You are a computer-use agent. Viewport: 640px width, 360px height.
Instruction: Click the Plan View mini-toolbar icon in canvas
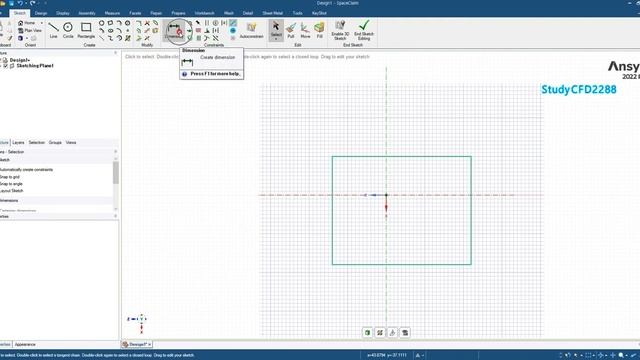coord(405,333)
